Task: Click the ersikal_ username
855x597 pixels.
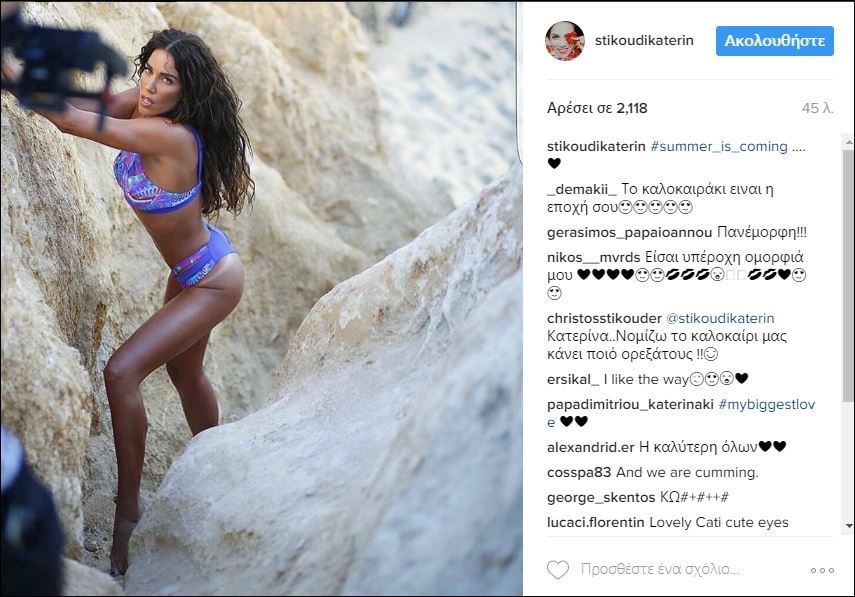Action: point(573,379)
